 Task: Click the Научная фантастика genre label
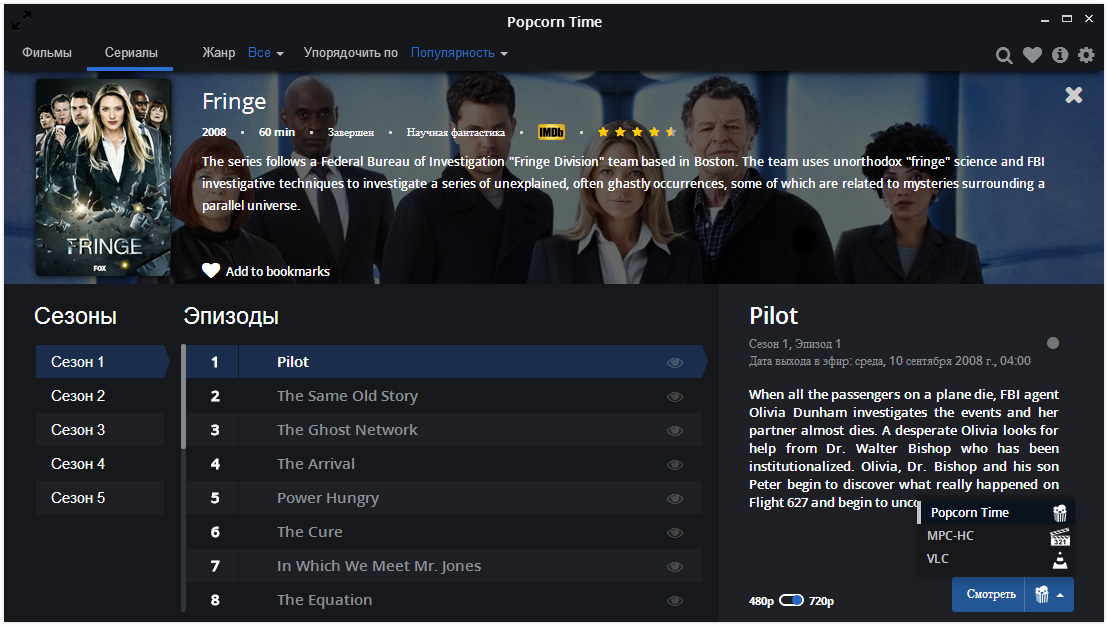pyautogui.click(x=456, y=132)
